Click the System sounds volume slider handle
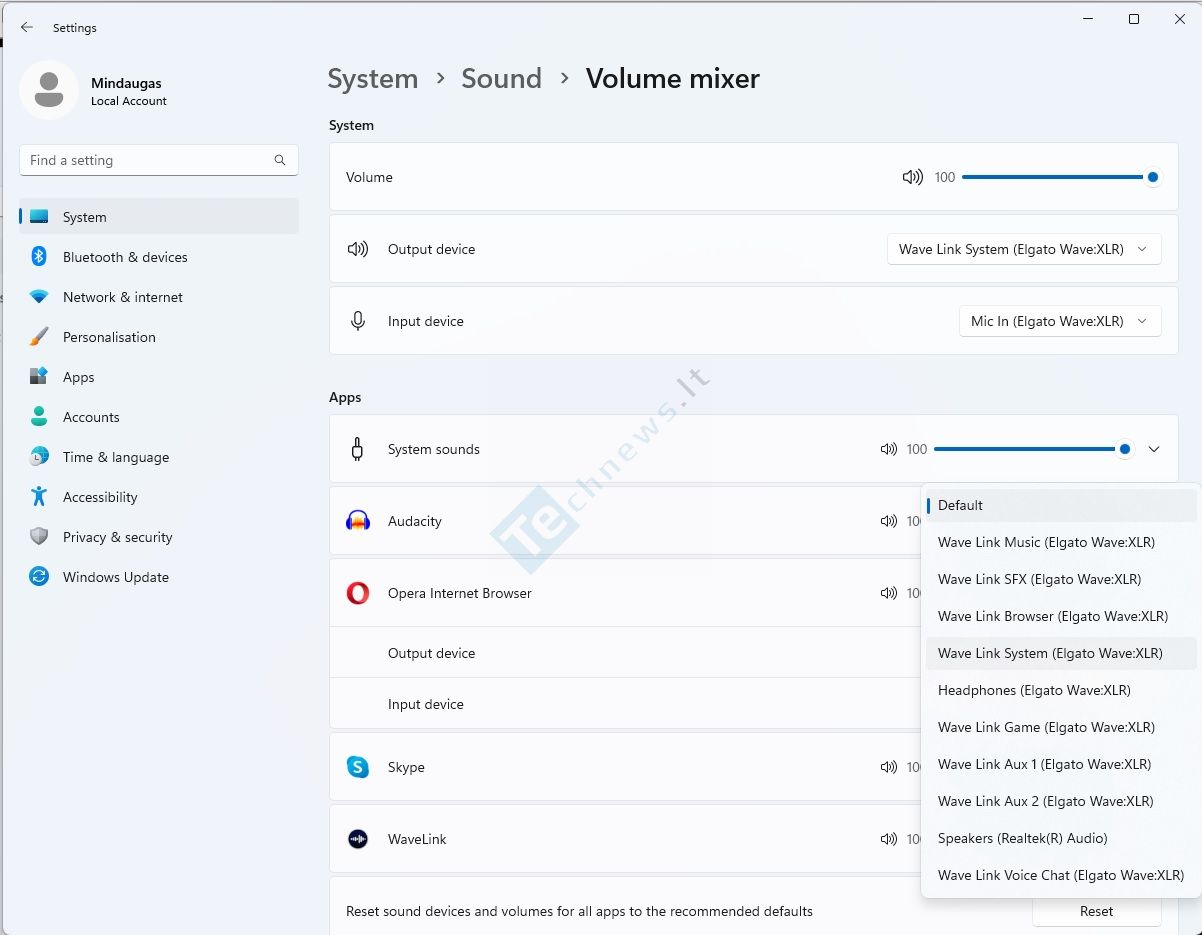Screen dimensions: 1202x935 [x=1125, y=449]
